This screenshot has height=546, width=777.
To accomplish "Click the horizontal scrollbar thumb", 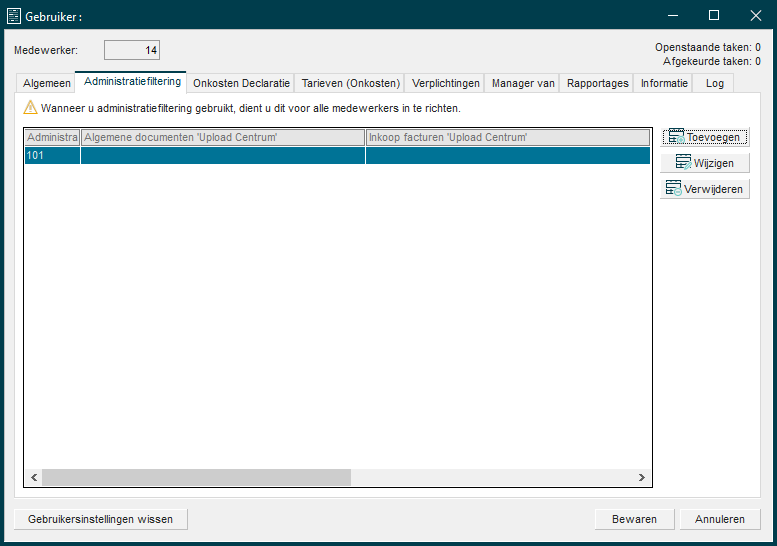I will 196,478.
